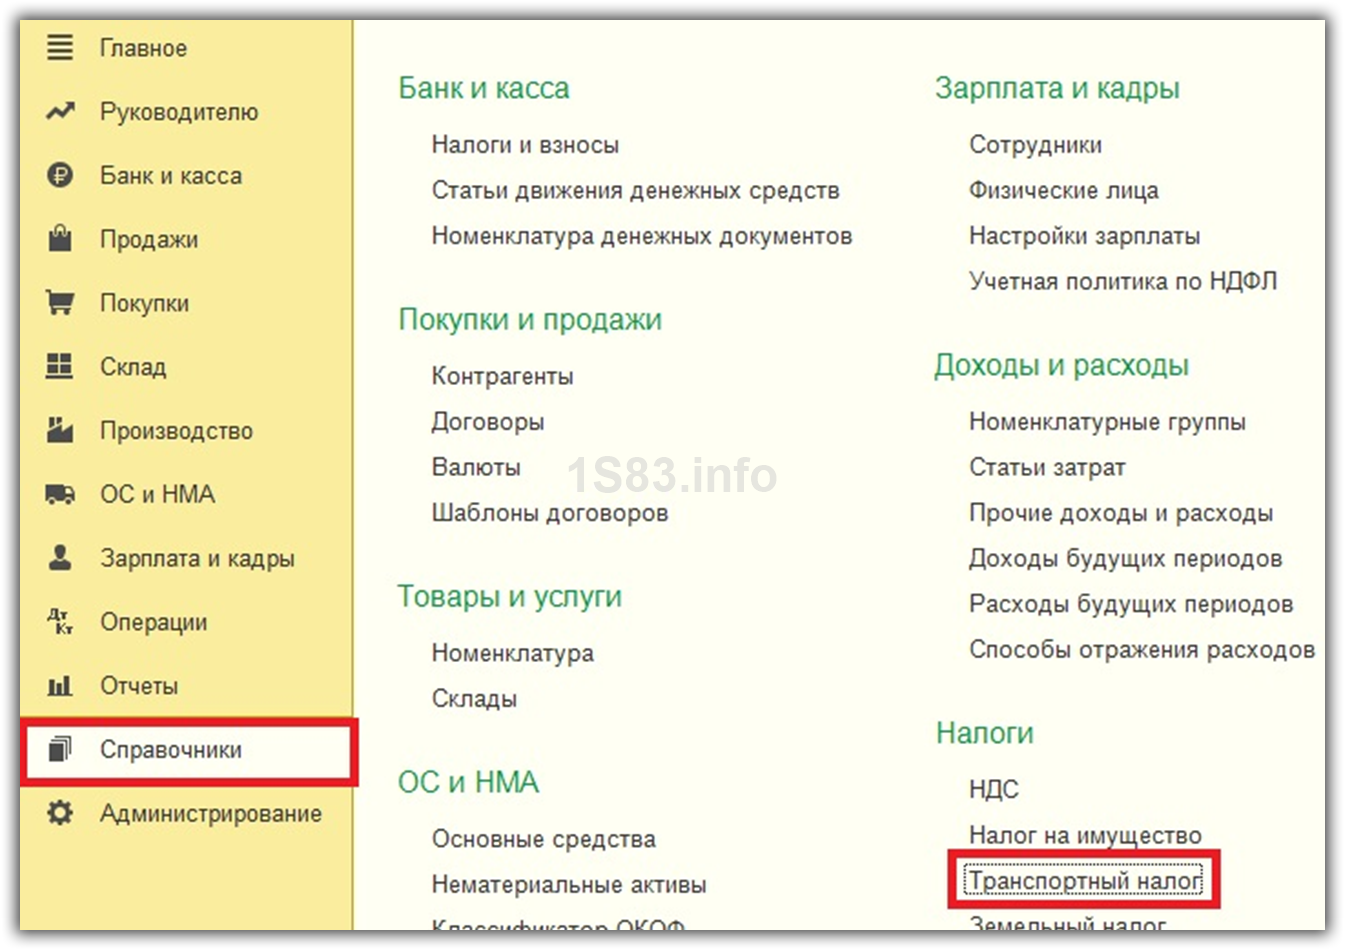Viewport: 1345px width, 950px height.
Task: Select Сотрудники under Зарплата и кадры
Action: [1035, 145]
